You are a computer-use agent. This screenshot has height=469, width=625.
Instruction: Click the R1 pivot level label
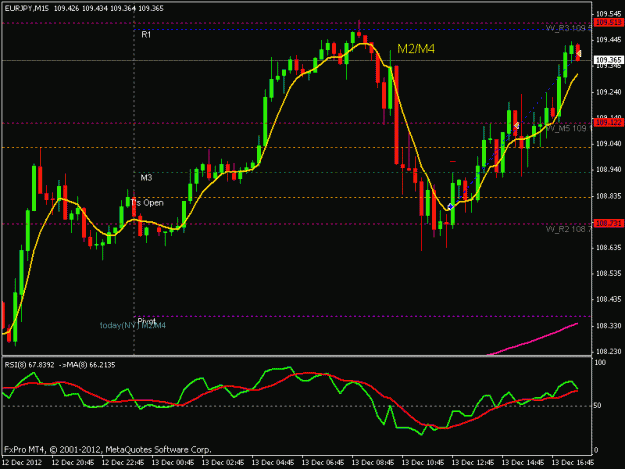146,35
